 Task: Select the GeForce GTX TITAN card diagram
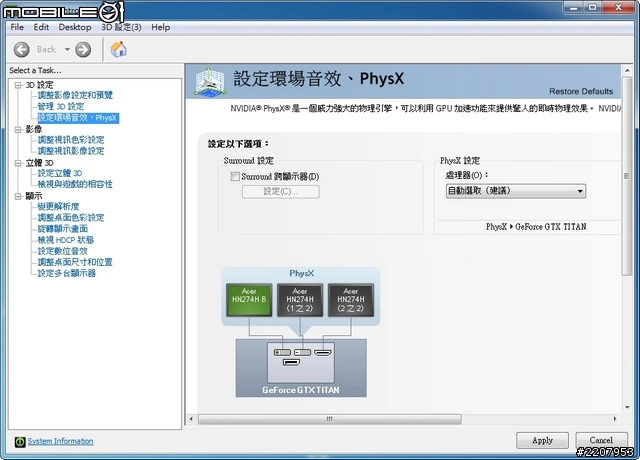[x=301, y=368]
